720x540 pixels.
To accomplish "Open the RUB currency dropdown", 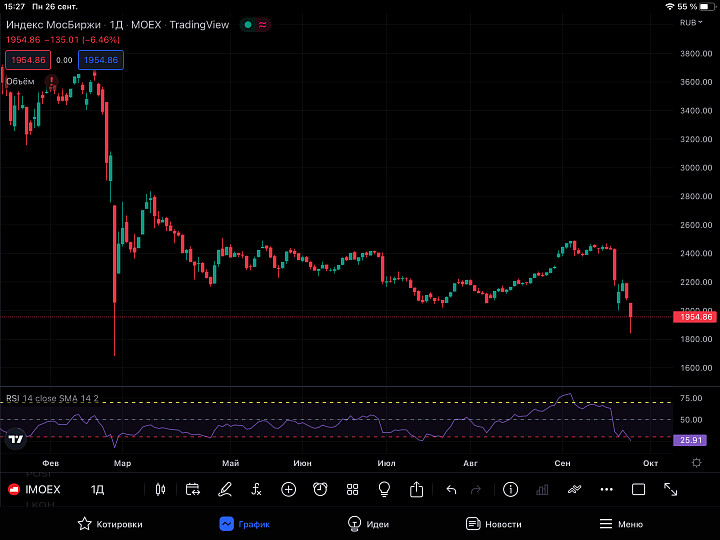I will [691, 23].
